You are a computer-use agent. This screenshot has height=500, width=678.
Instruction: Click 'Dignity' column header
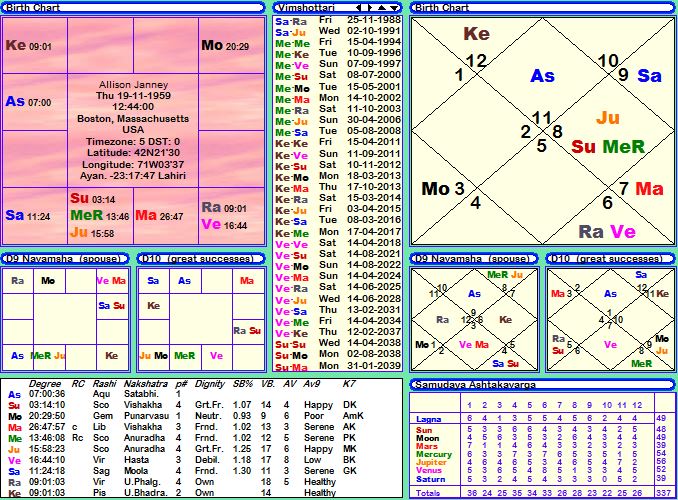pyautogui.click(x=210, y=384)
